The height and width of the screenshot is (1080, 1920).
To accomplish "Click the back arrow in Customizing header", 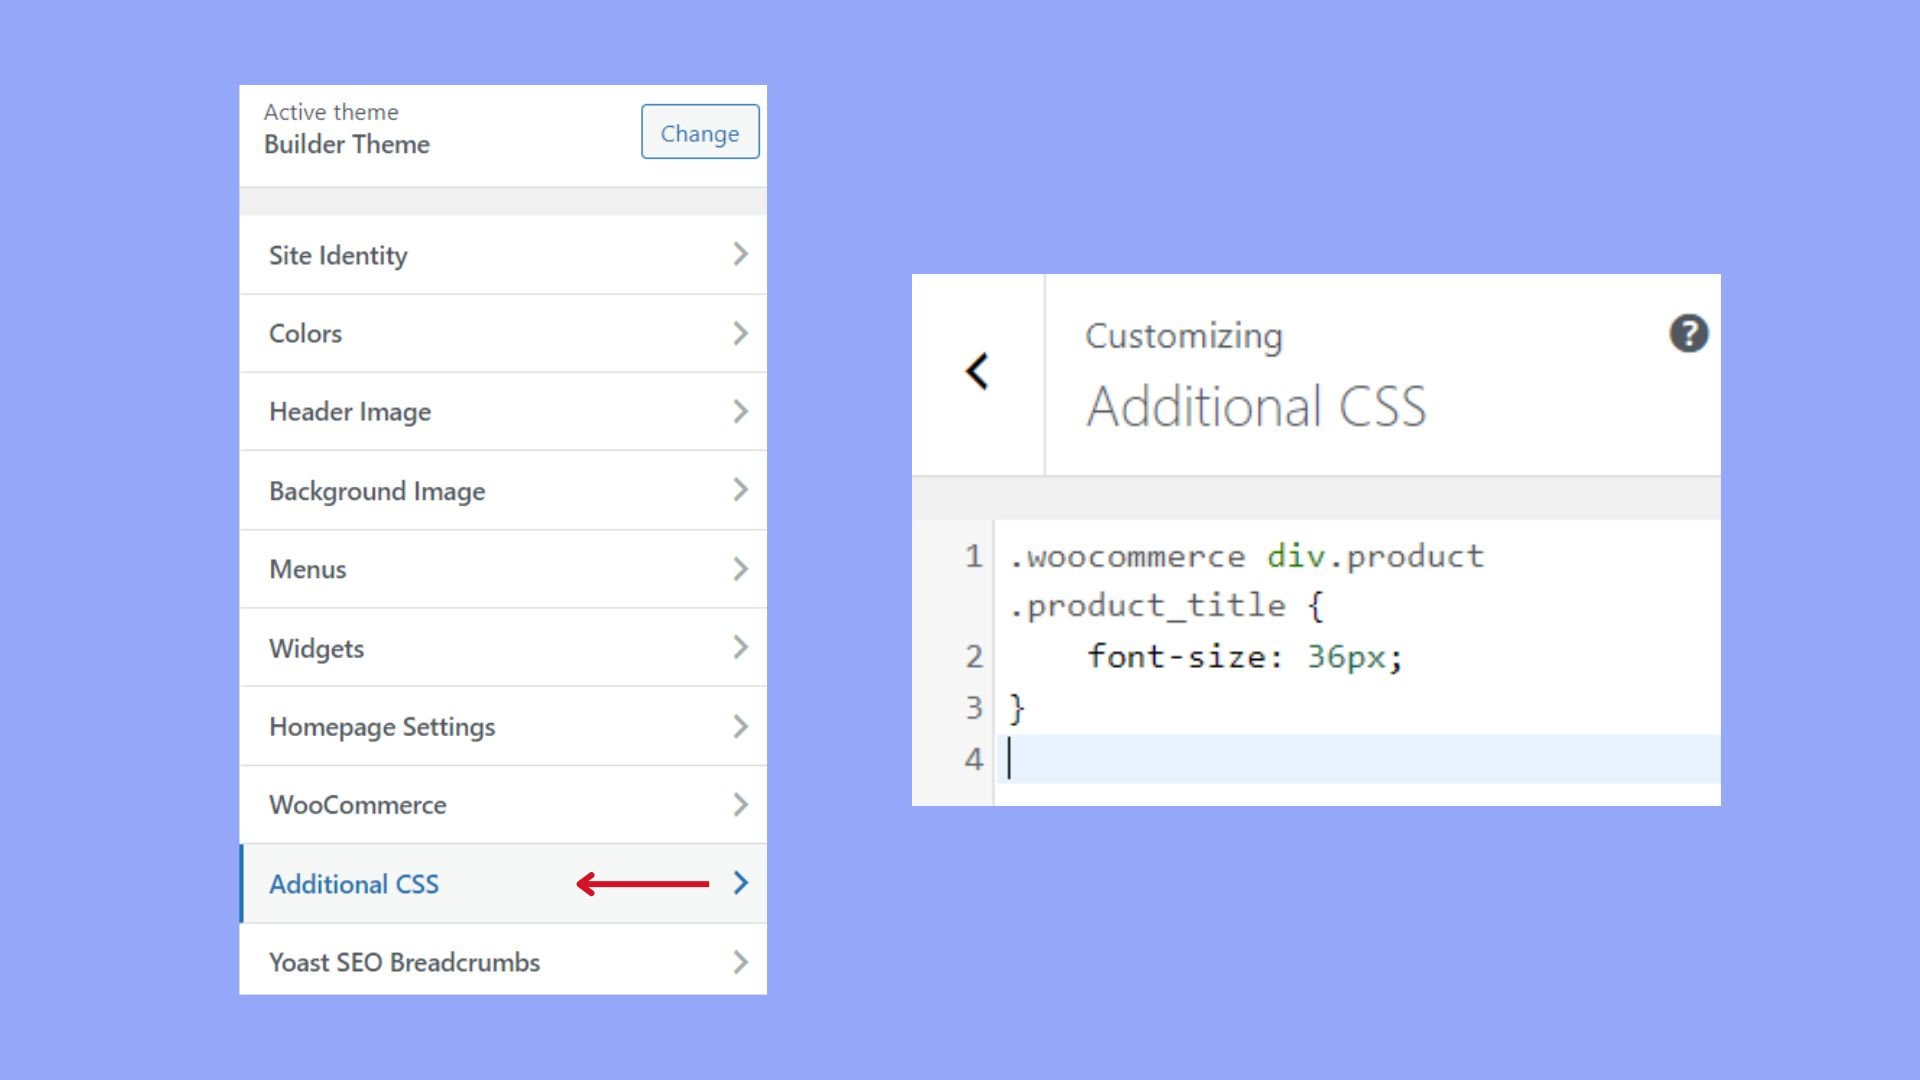I will click(x=977, y=371).
